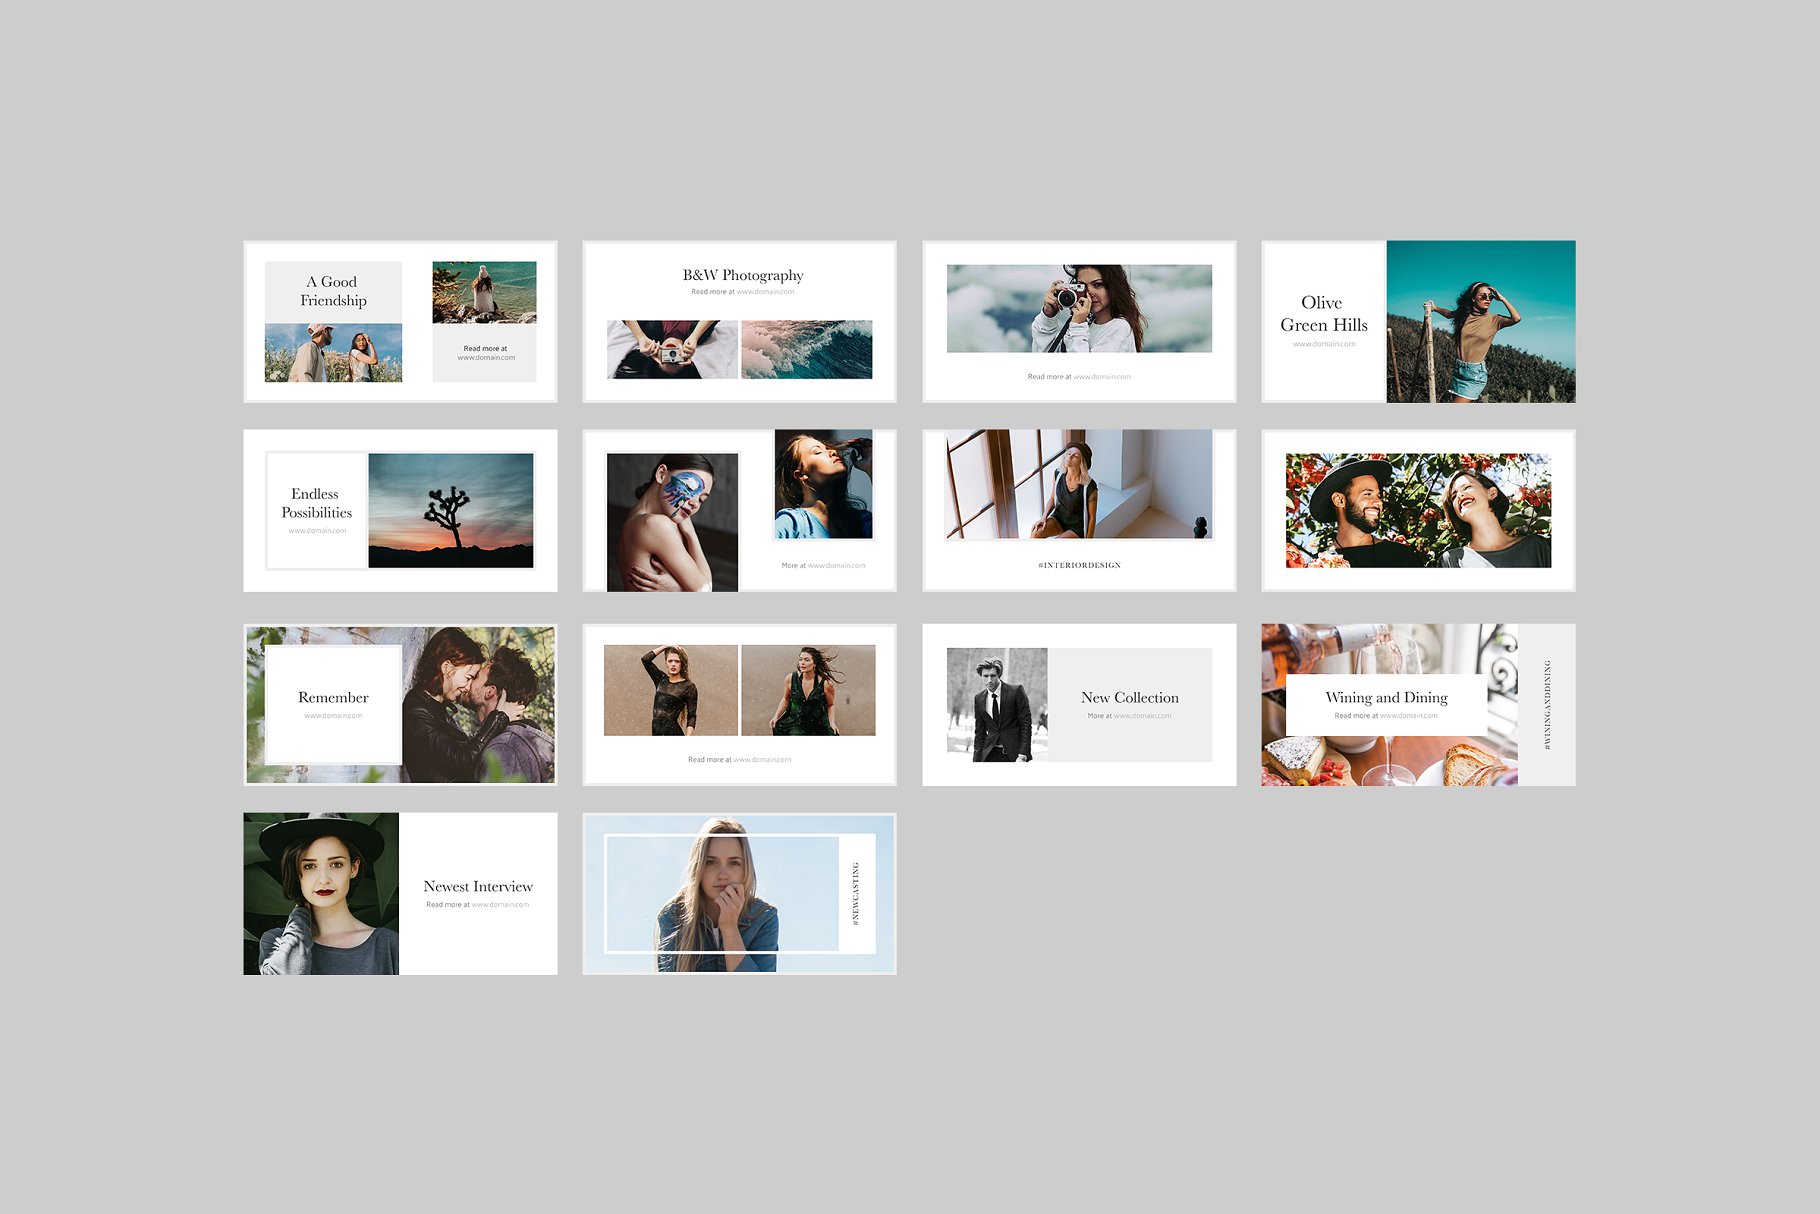Pick the woman in green dress photo
The width and height of the screenshot is (1820, 1214).
pos(808,690)
